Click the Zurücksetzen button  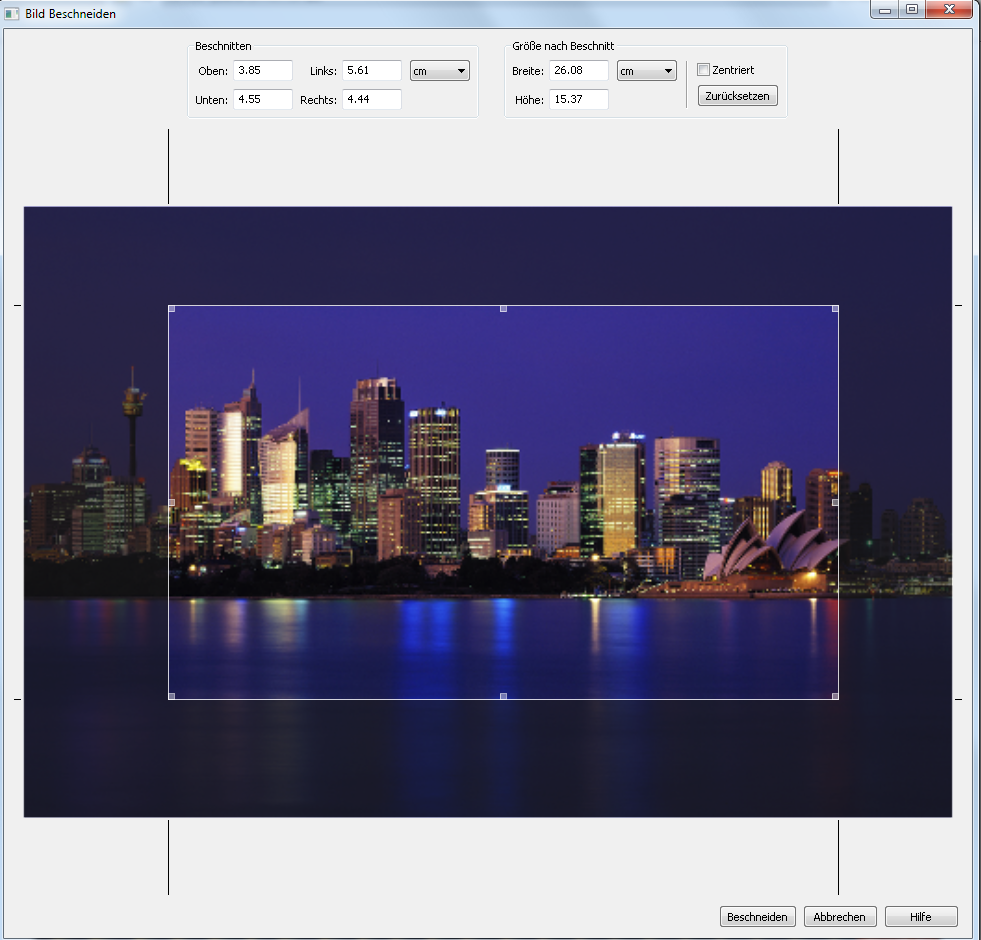(738, 96)
